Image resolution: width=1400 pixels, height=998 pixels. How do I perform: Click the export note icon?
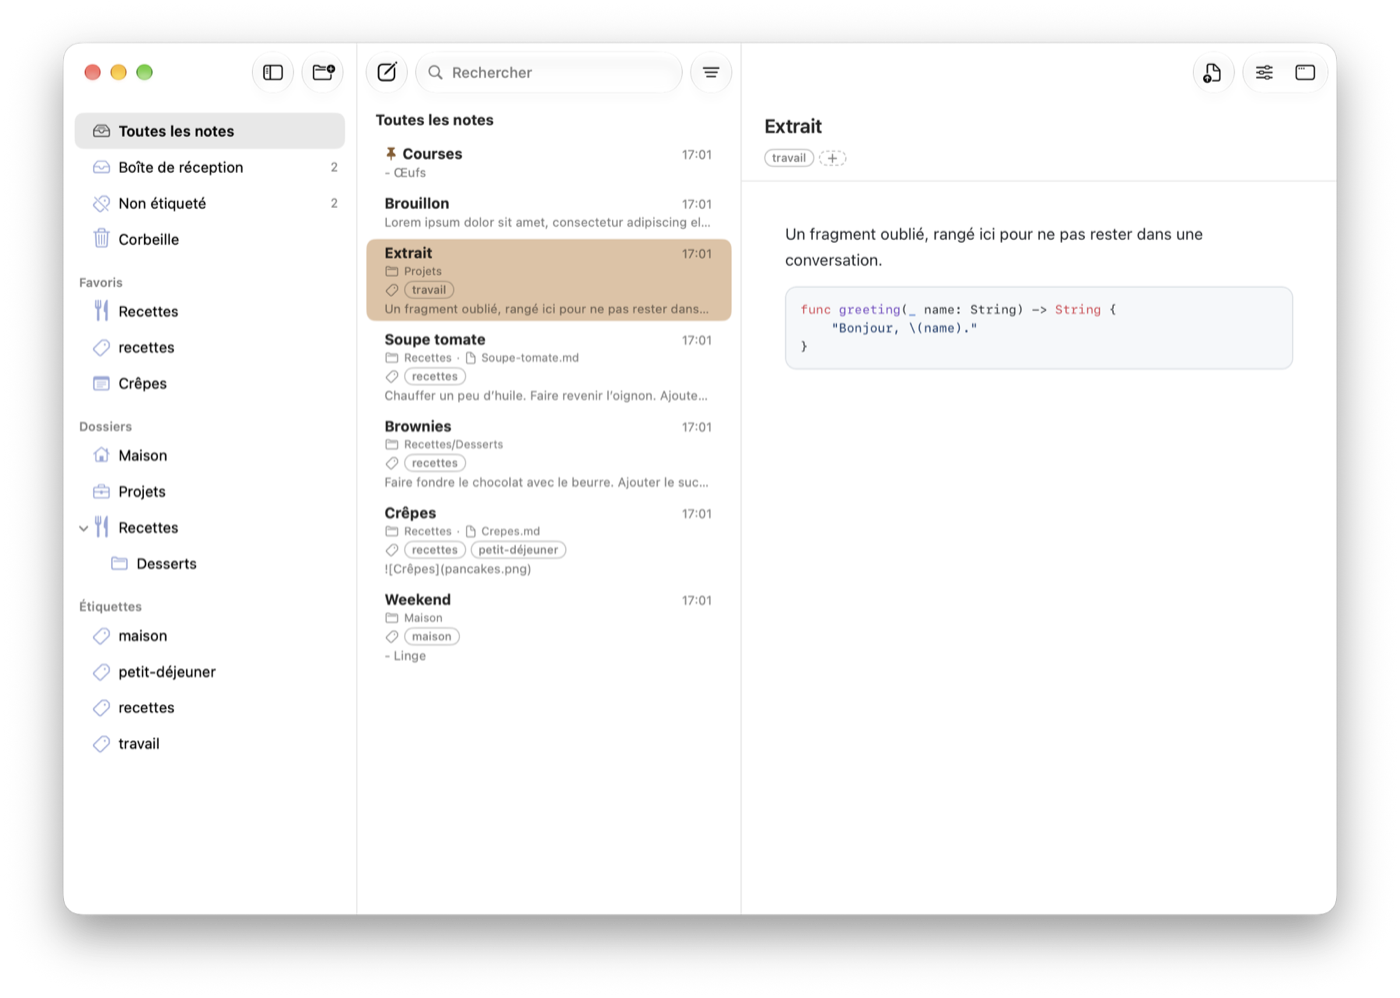pyautogui.click(x=1212, y=72)
